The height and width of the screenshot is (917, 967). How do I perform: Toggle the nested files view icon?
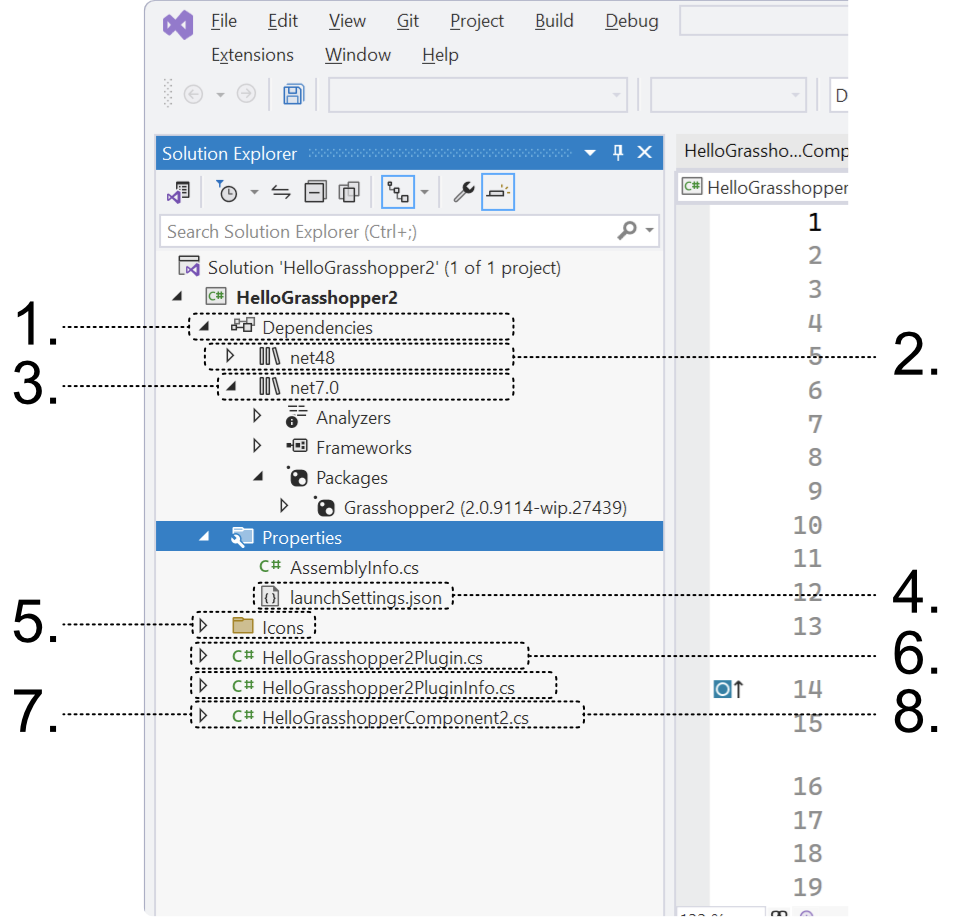click(x=398, y=192)
